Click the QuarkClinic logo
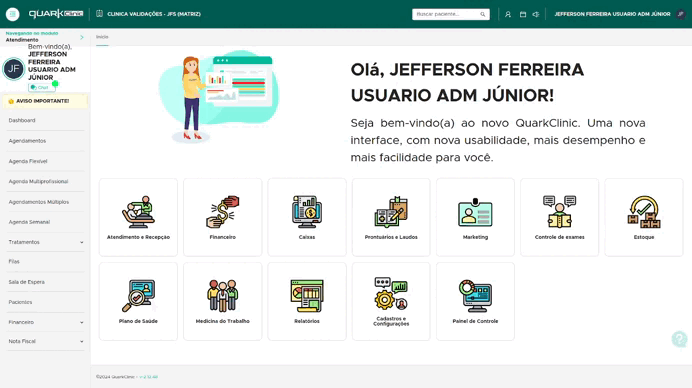The width and height of the screenshot is (692, 388). pos(56,14)
